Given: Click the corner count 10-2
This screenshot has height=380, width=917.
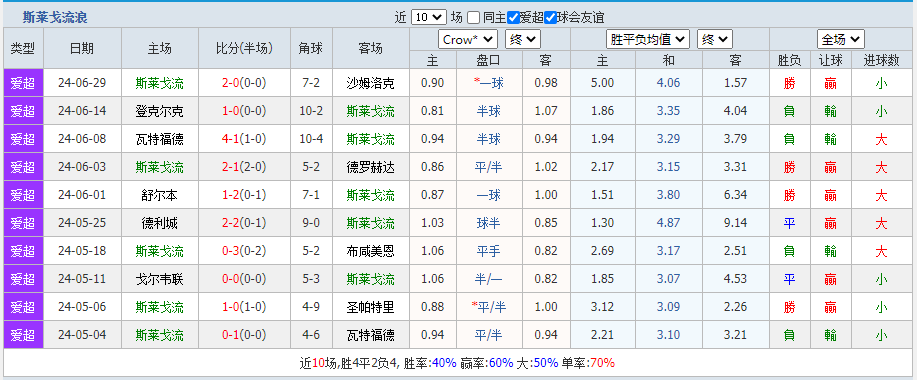Looking at the screenshot, I should [x=311, y=111].
